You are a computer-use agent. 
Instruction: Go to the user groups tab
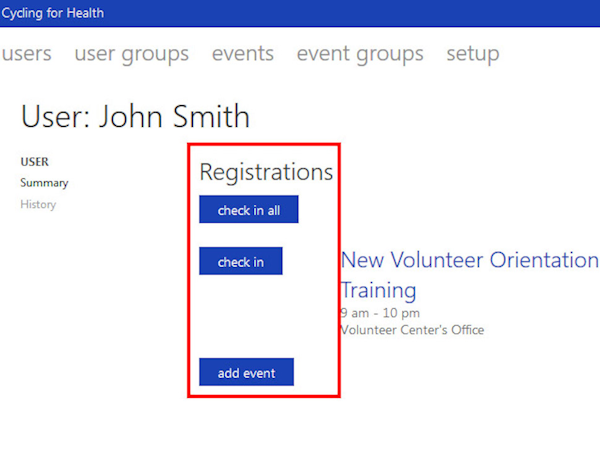click(131, 54)
